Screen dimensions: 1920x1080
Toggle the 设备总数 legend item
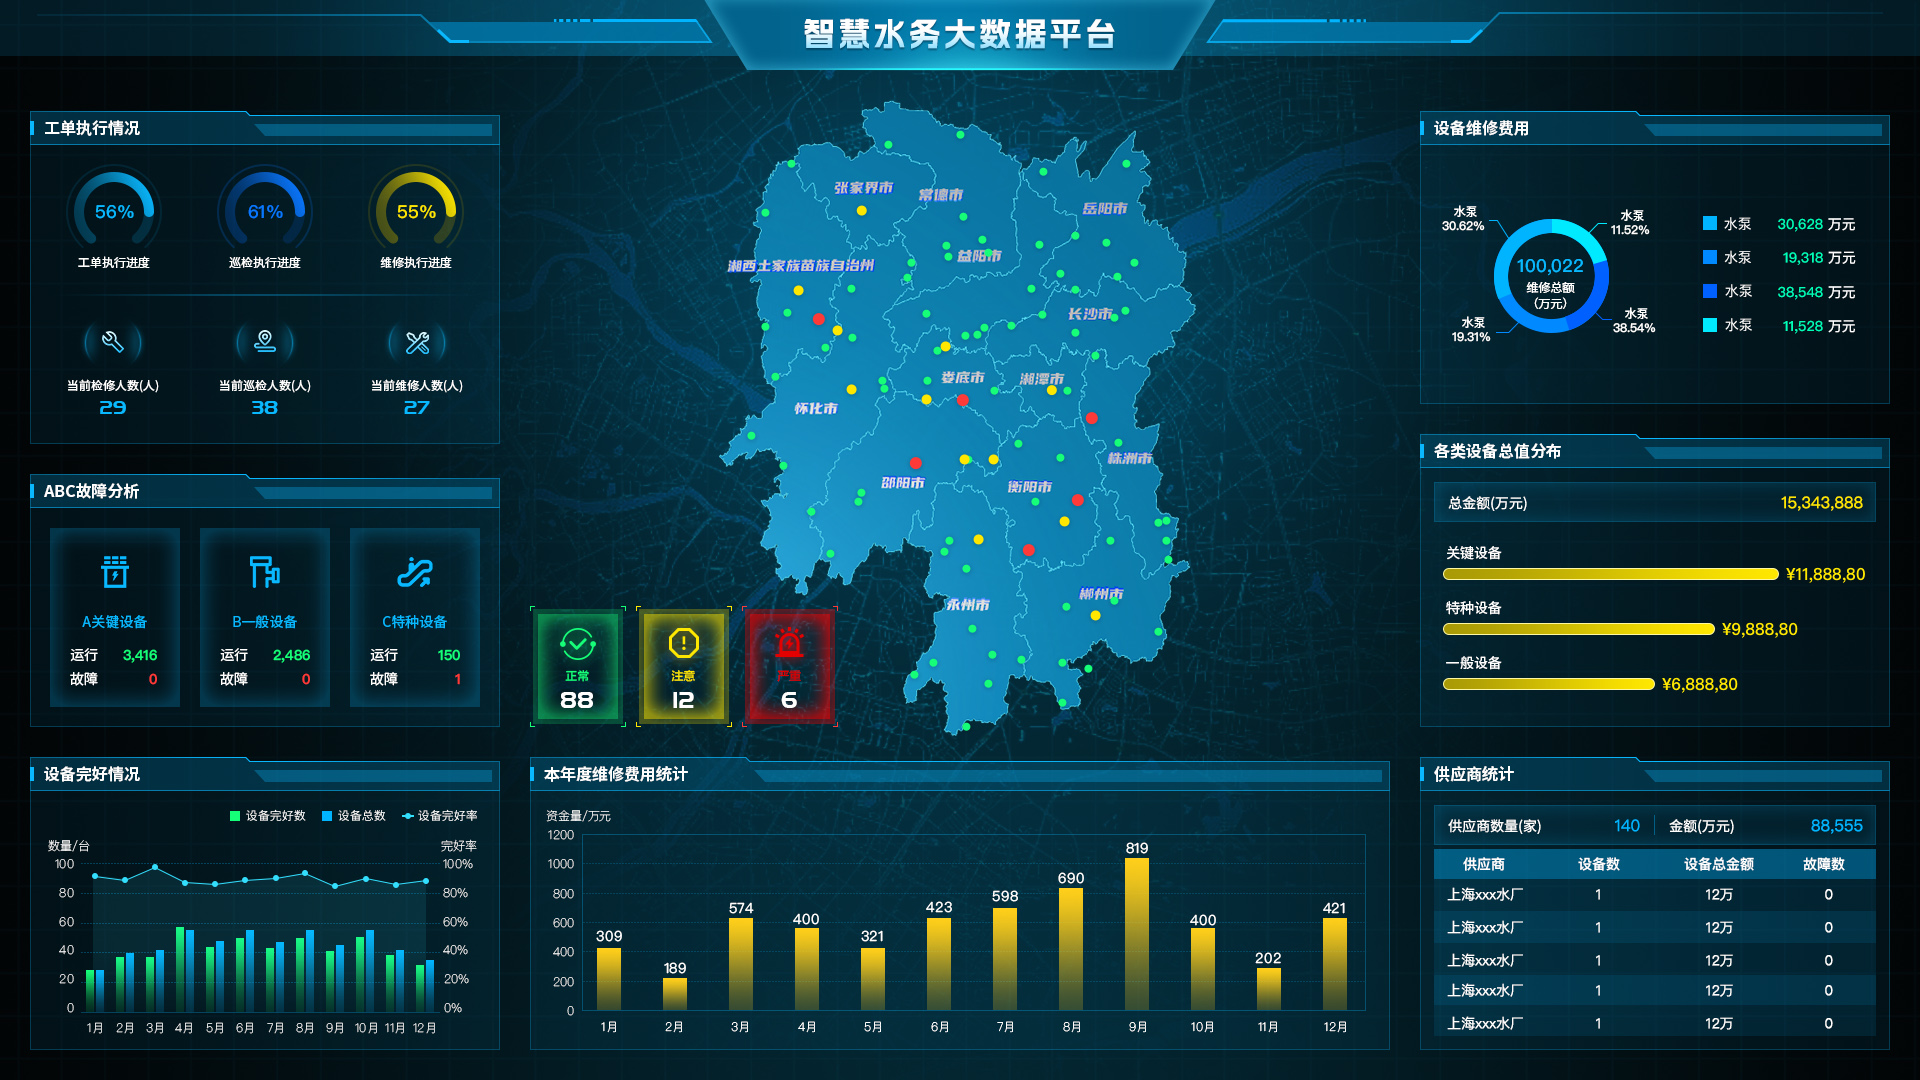[354, 816]
